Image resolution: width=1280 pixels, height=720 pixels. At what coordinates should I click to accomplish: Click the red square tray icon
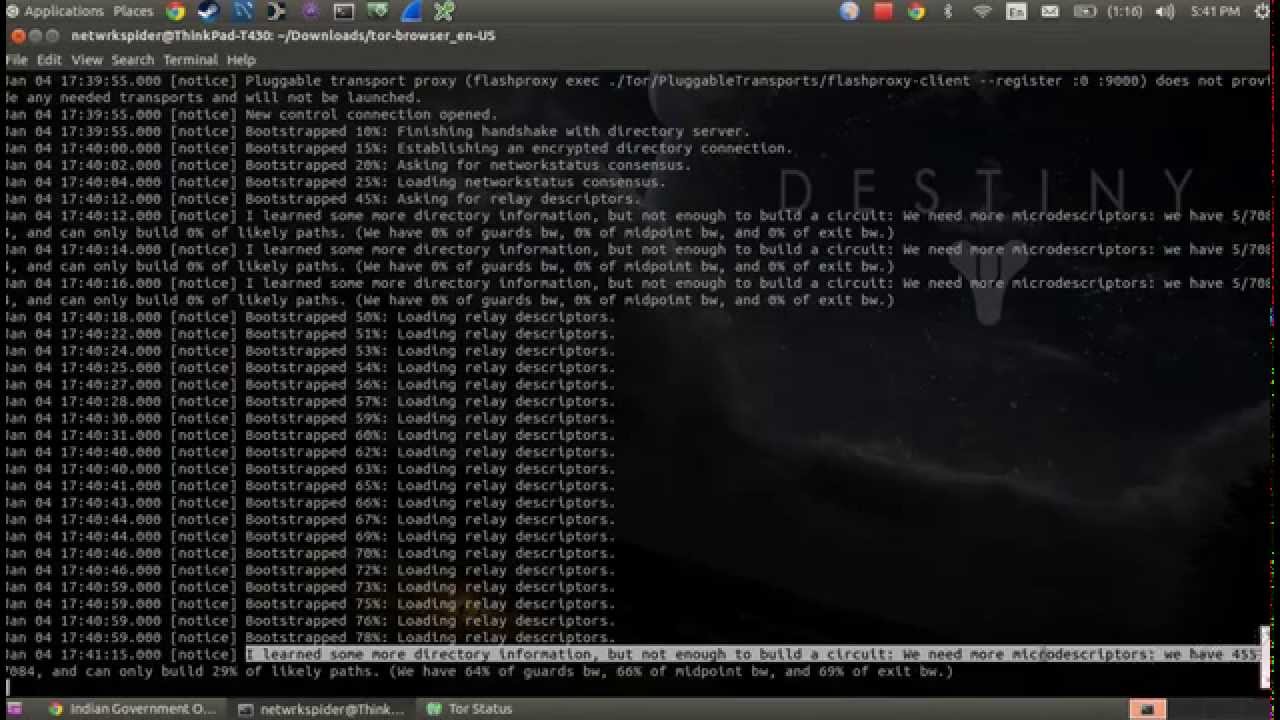[x=883, y=12]
